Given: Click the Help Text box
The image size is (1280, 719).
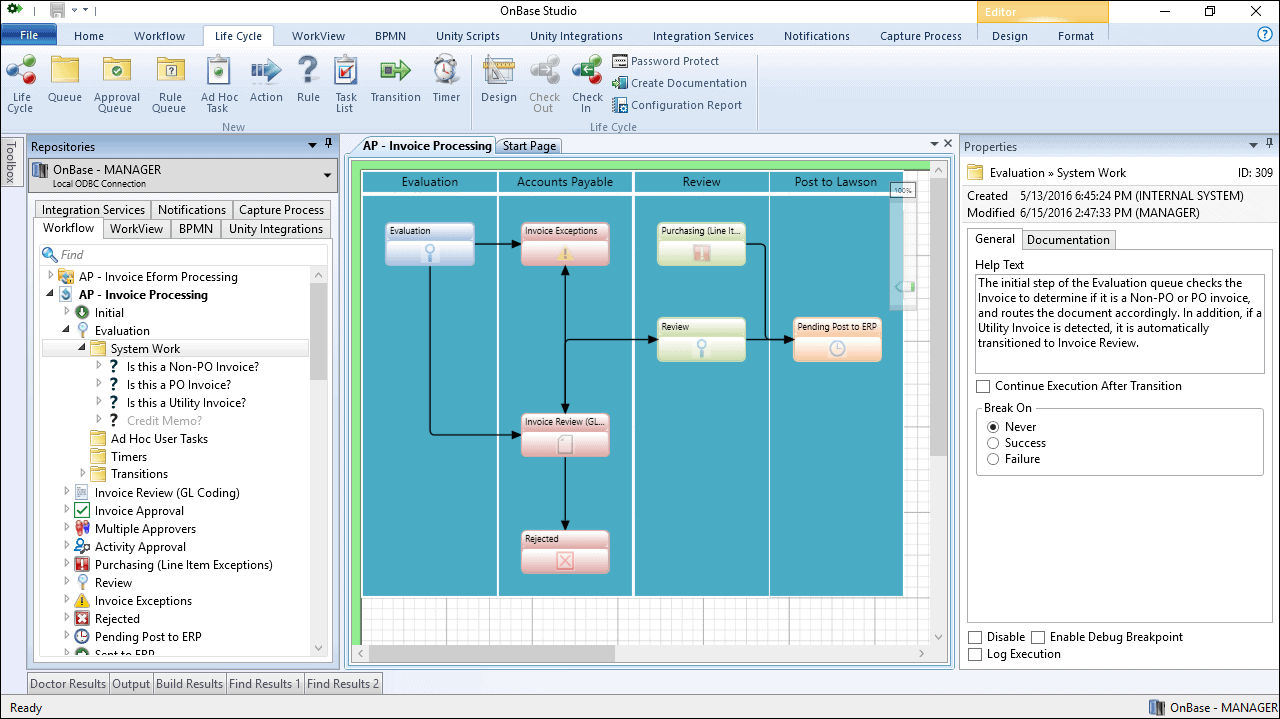Looking at the screenshot, I should click(x=1119, y=324).
